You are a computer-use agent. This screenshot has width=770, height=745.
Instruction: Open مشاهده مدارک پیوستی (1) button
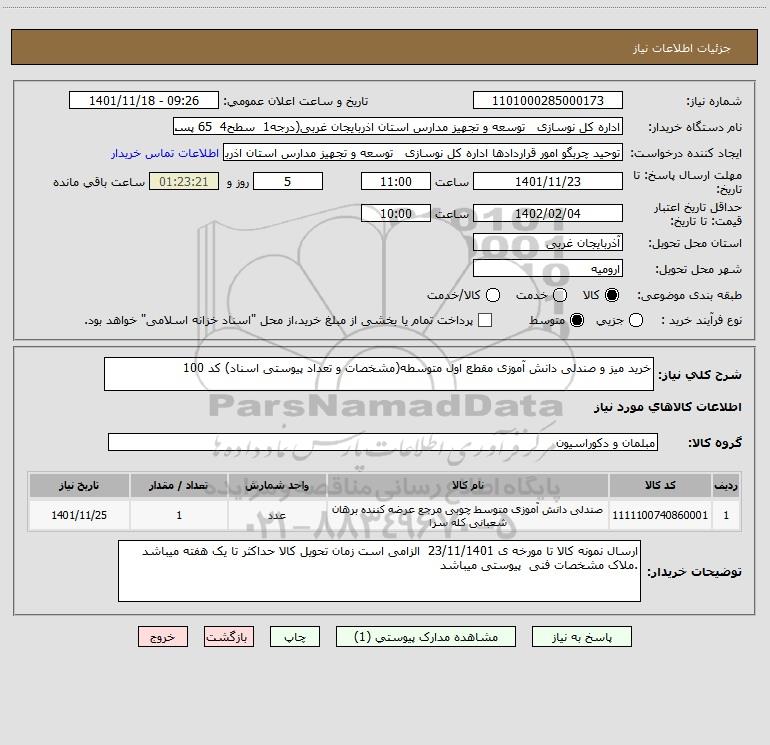426,637
